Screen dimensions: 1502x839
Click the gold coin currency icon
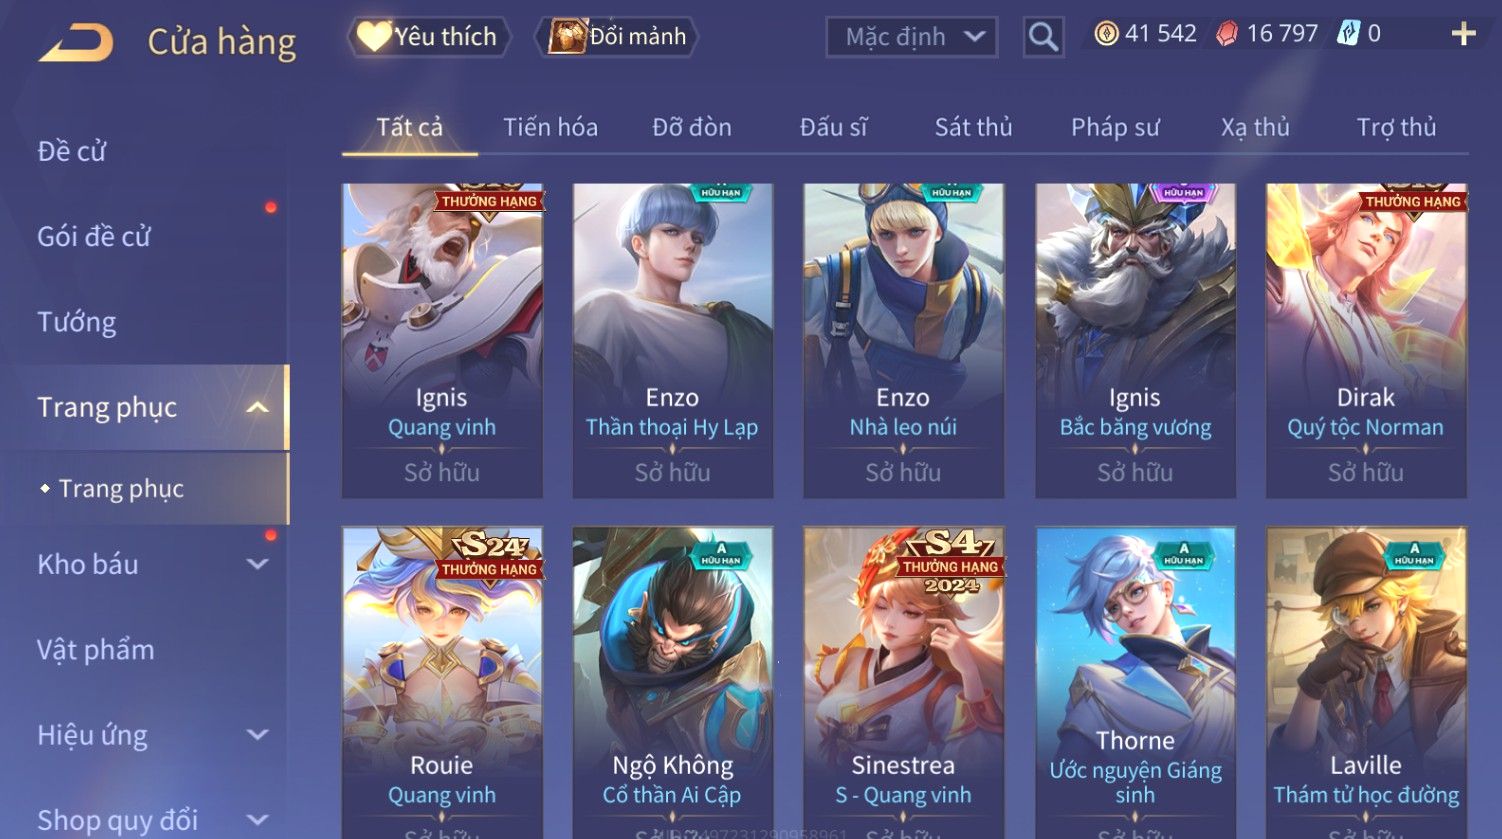[x=1106, y=35]
